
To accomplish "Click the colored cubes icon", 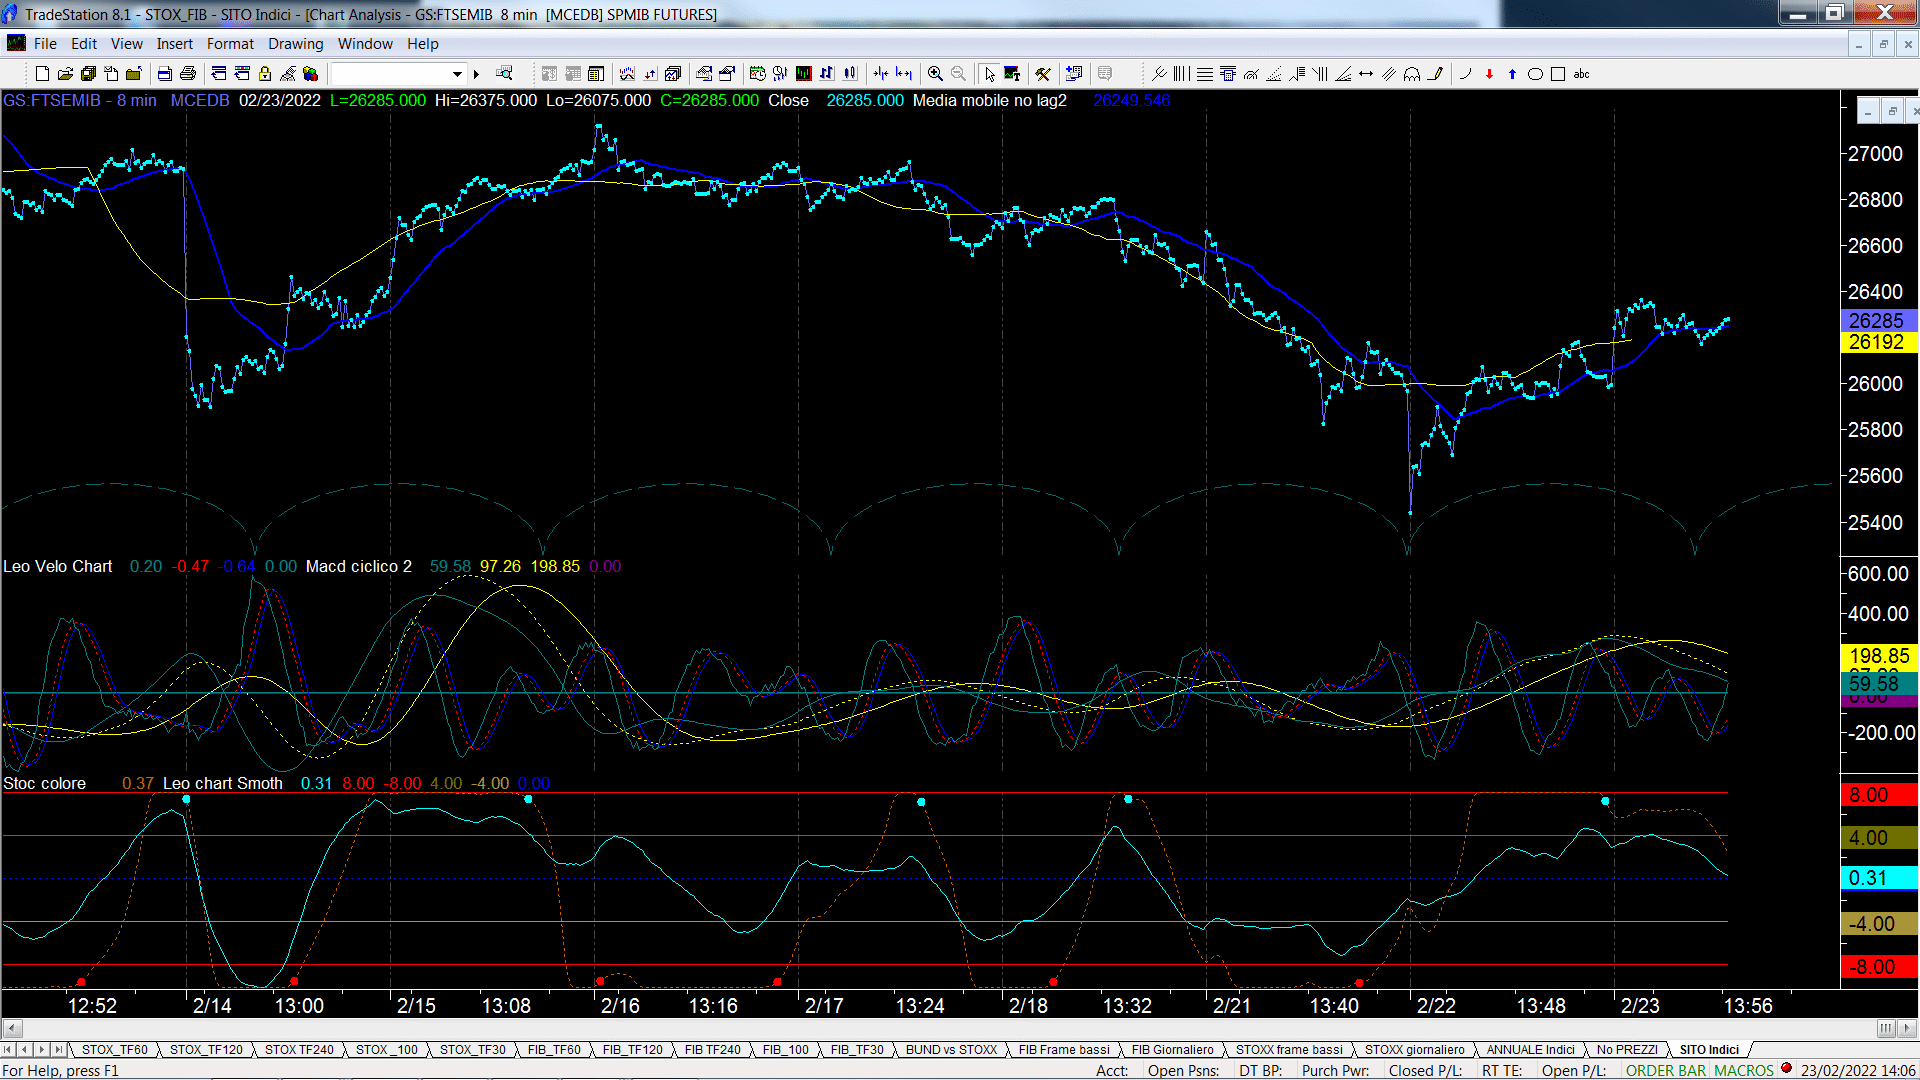I will coord(311,74).
